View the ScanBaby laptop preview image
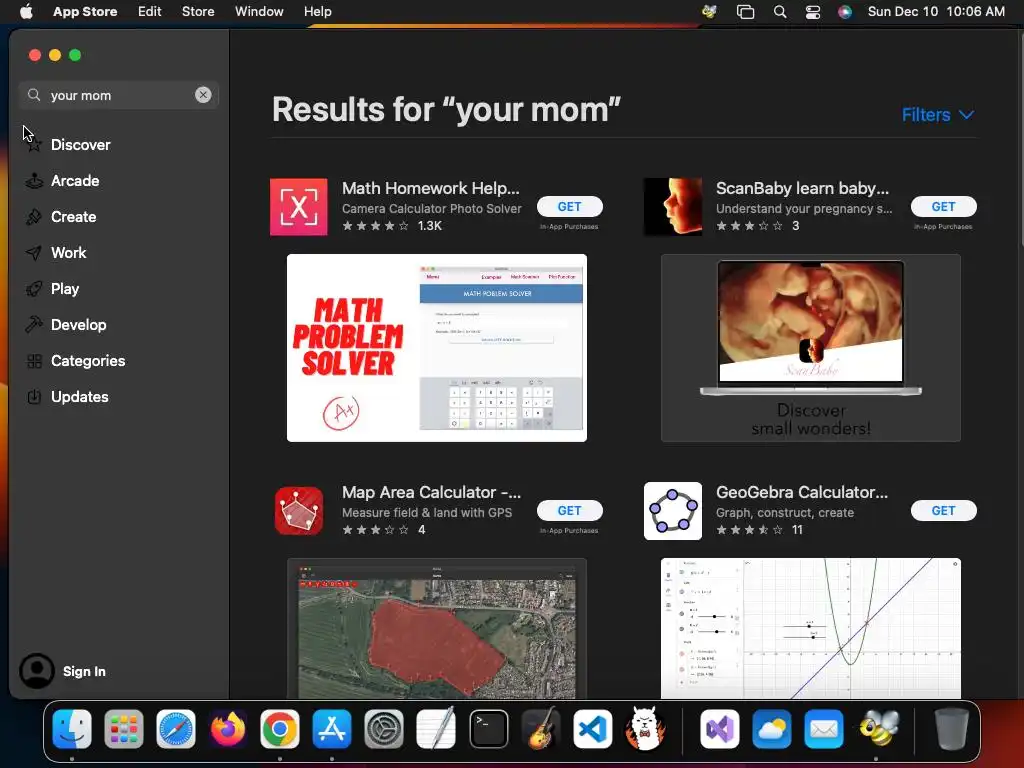 [810, 348]
